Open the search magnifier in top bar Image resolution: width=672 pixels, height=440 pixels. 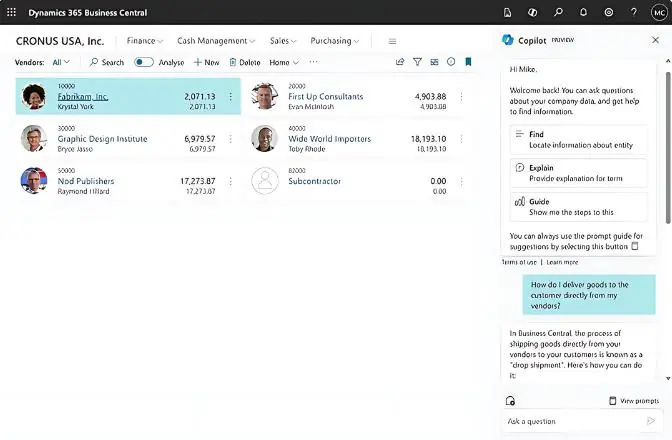coord(558,12)
